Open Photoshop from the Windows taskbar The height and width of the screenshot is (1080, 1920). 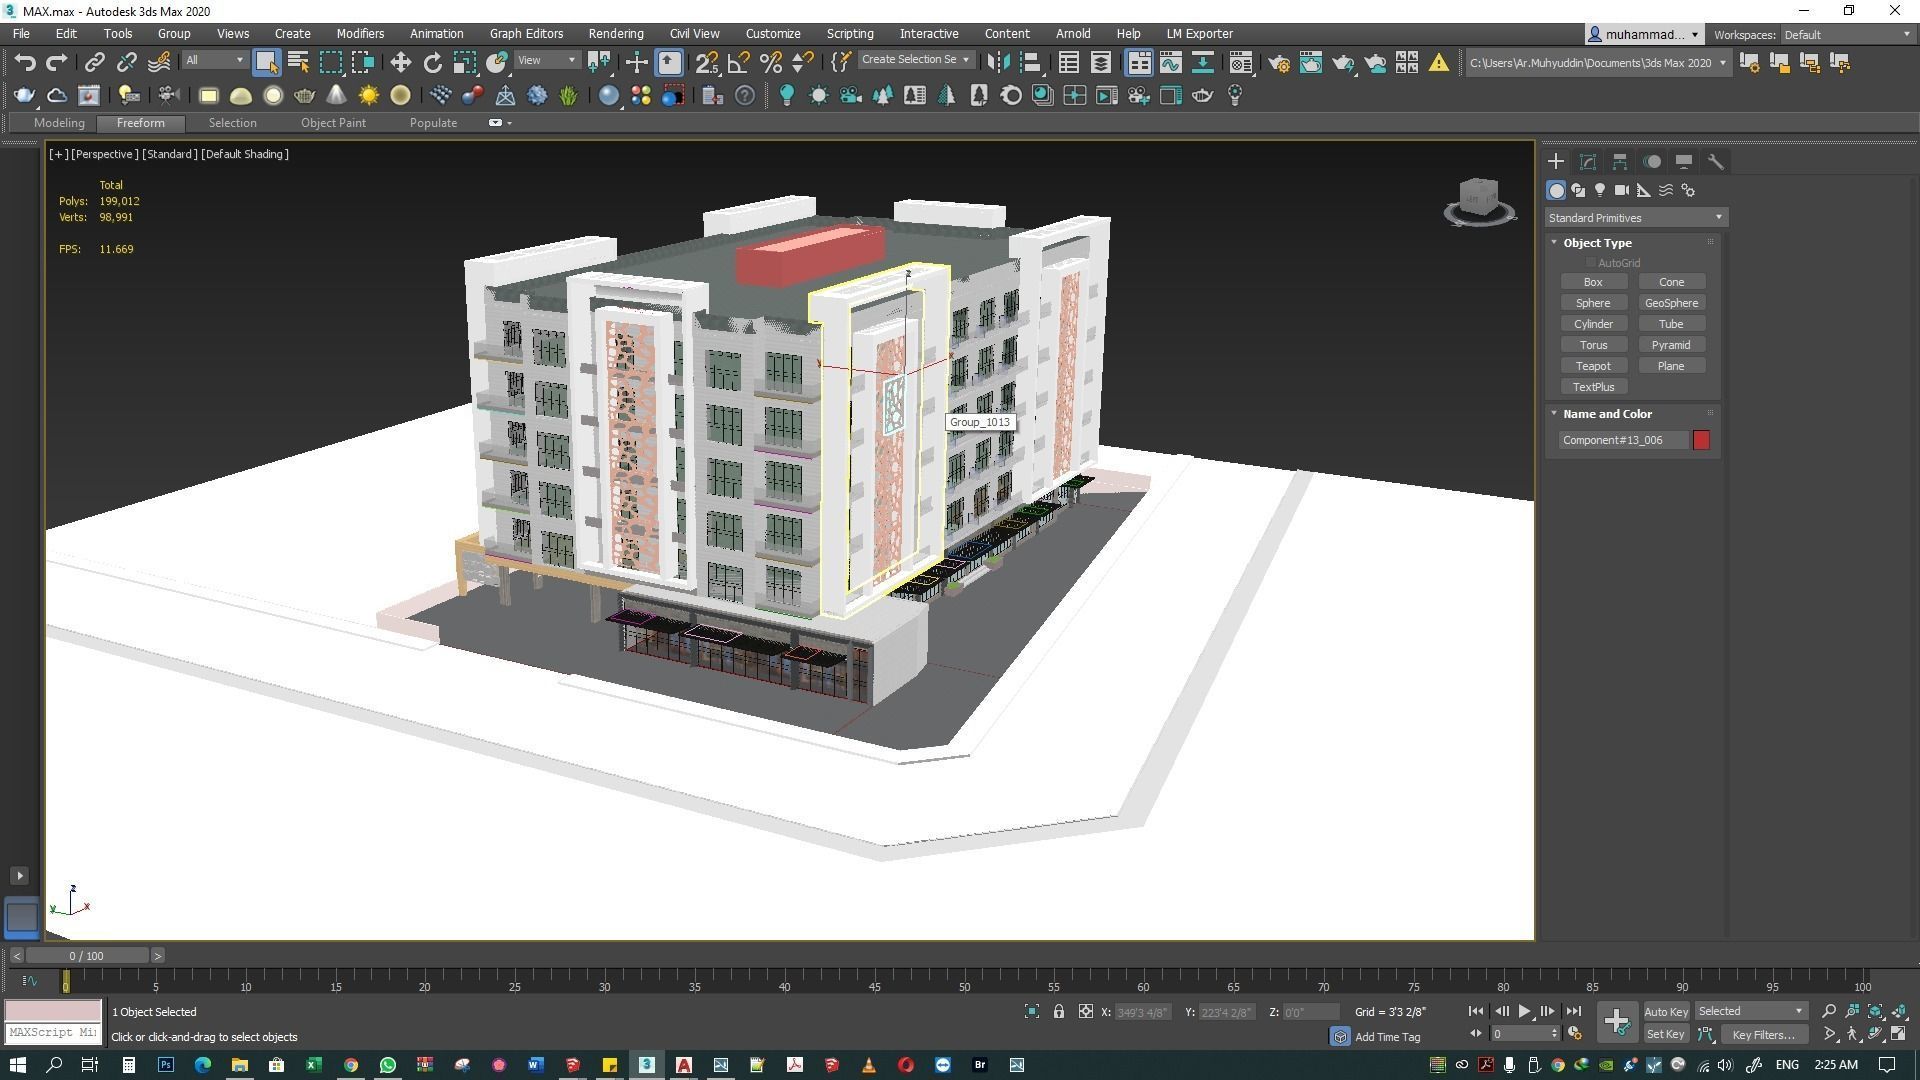(x=166, y=1065)
